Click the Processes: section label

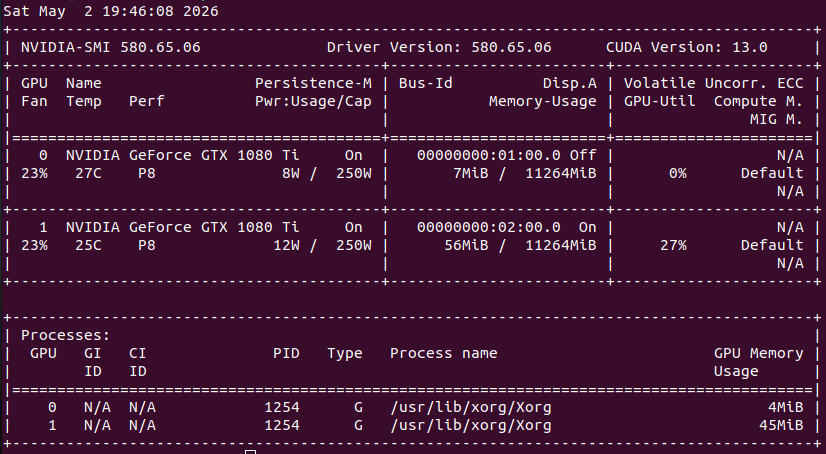tap(65, 335)
